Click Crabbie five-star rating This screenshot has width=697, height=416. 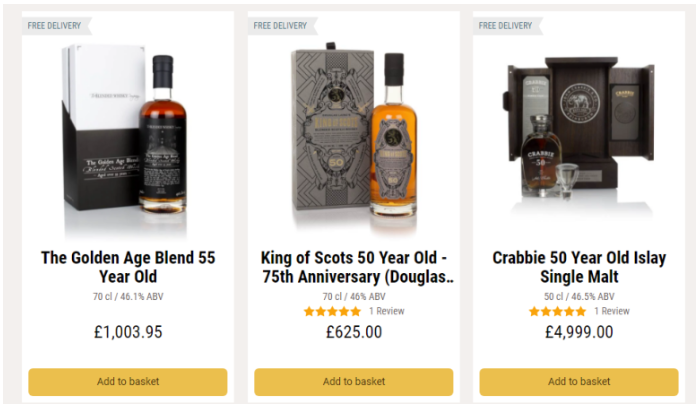(x=557, y=312)
